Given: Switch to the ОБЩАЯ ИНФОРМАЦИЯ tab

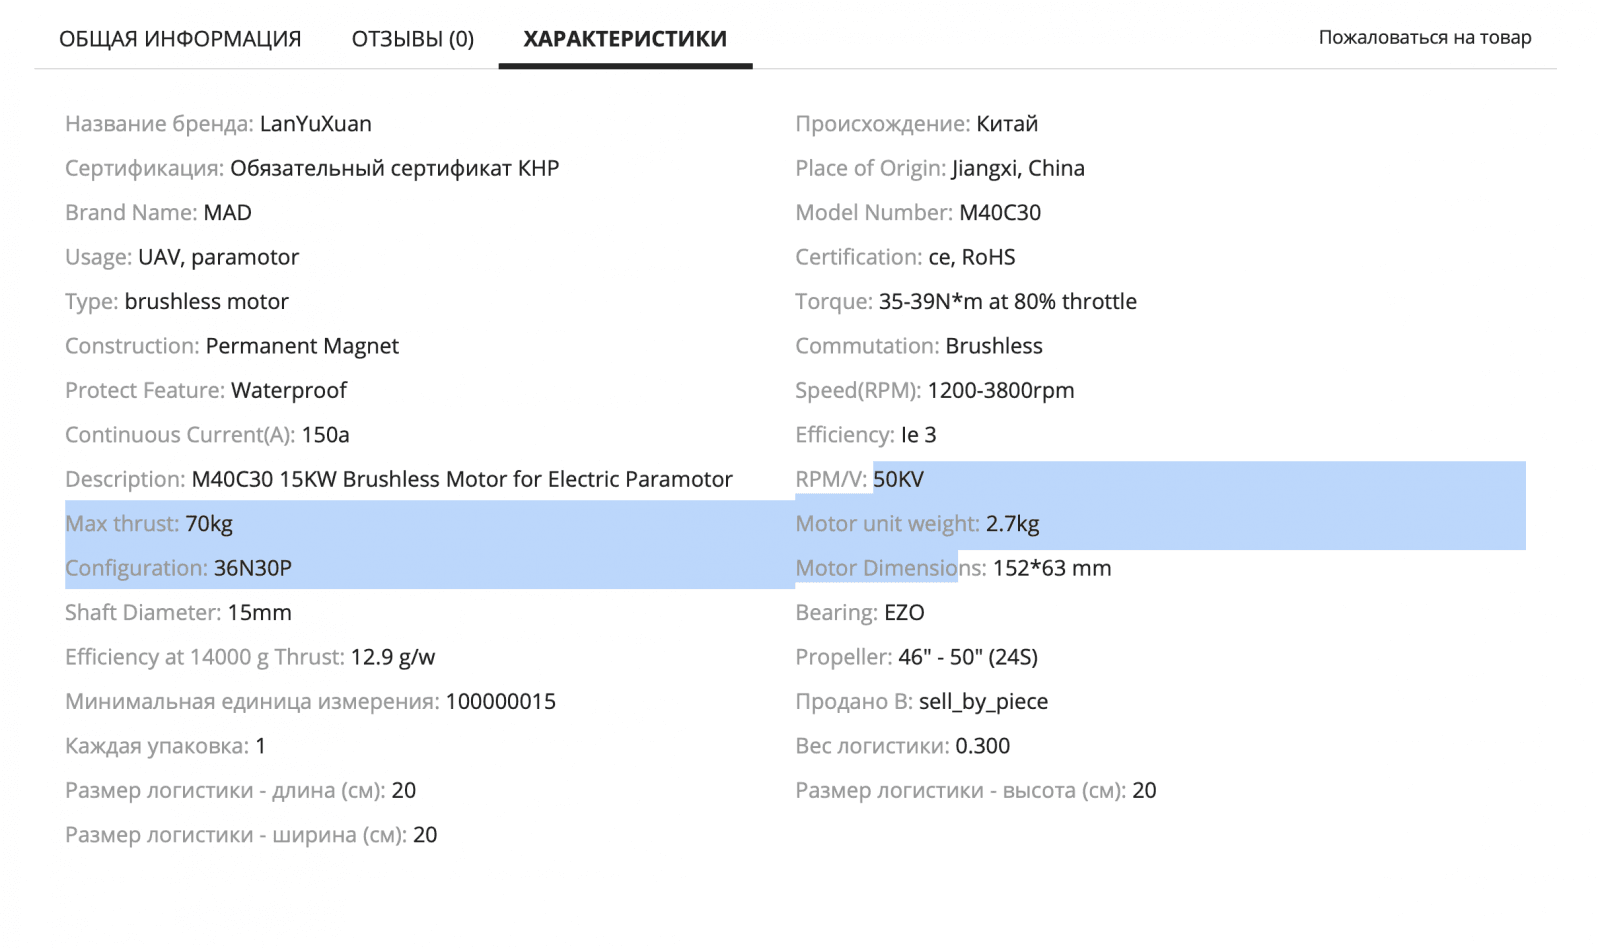Looking at the screenshot, I should (x=180, y=39).
